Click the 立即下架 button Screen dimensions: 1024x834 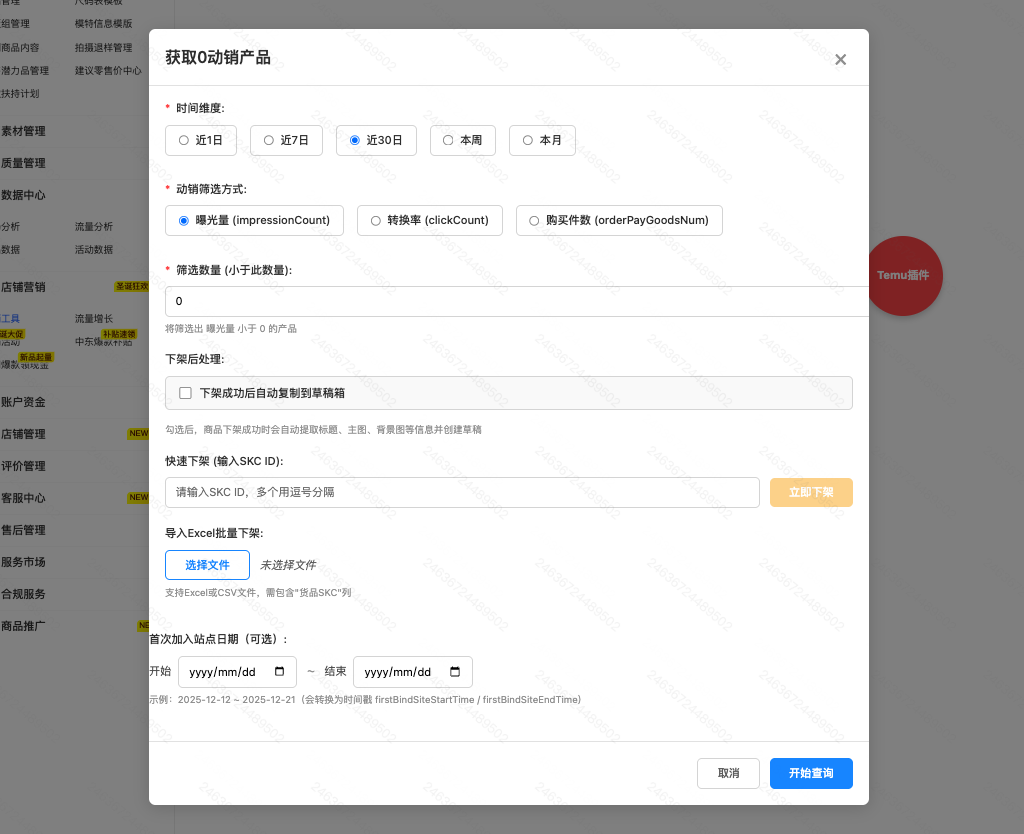(811, 492)
